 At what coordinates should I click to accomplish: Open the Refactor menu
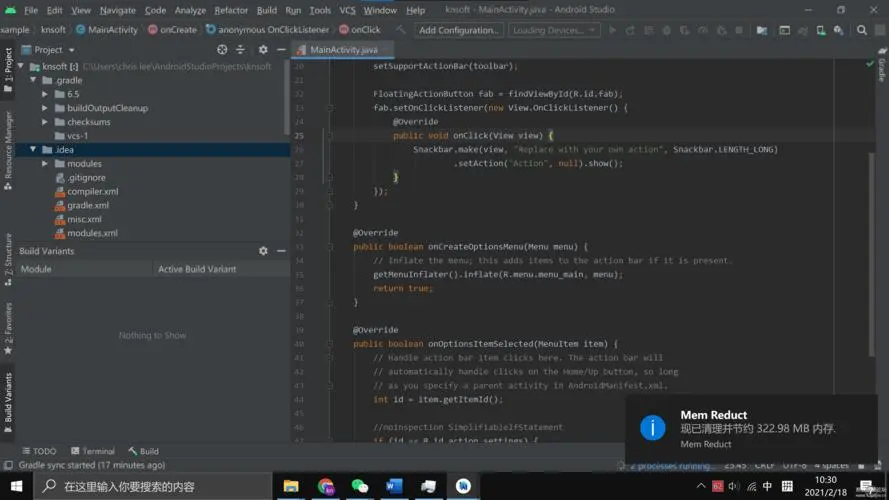pos(231,10)
